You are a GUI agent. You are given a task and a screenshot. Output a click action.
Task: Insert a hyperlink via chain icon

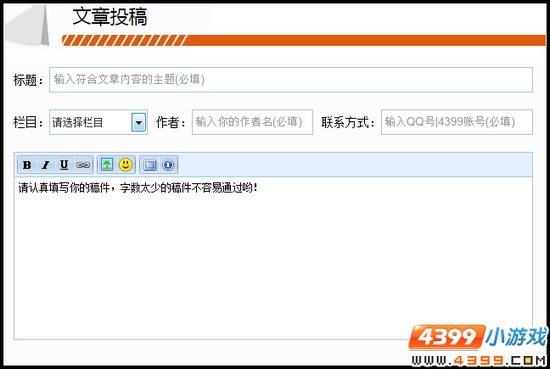coord(83,165)
